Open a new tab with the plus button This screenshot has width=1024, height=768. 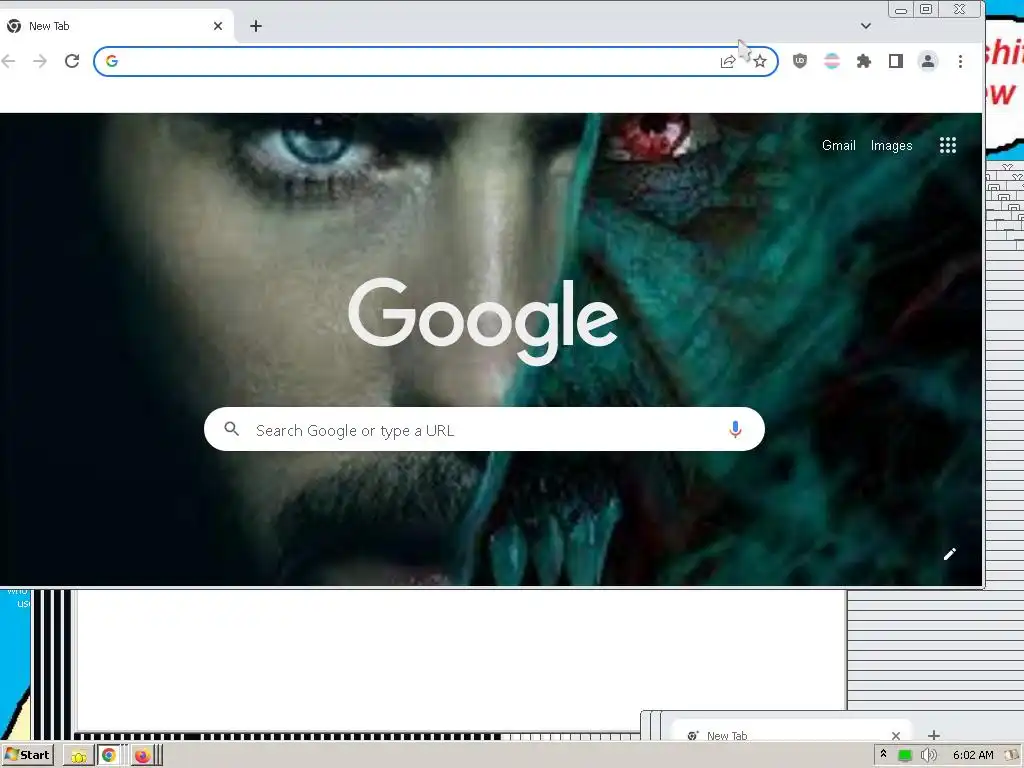point(256,26)
